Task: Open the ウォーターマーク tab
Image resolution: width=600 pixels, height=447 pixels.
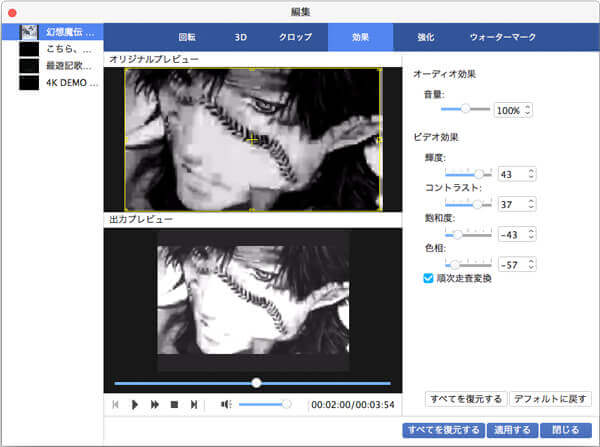Action: point(502,37)
